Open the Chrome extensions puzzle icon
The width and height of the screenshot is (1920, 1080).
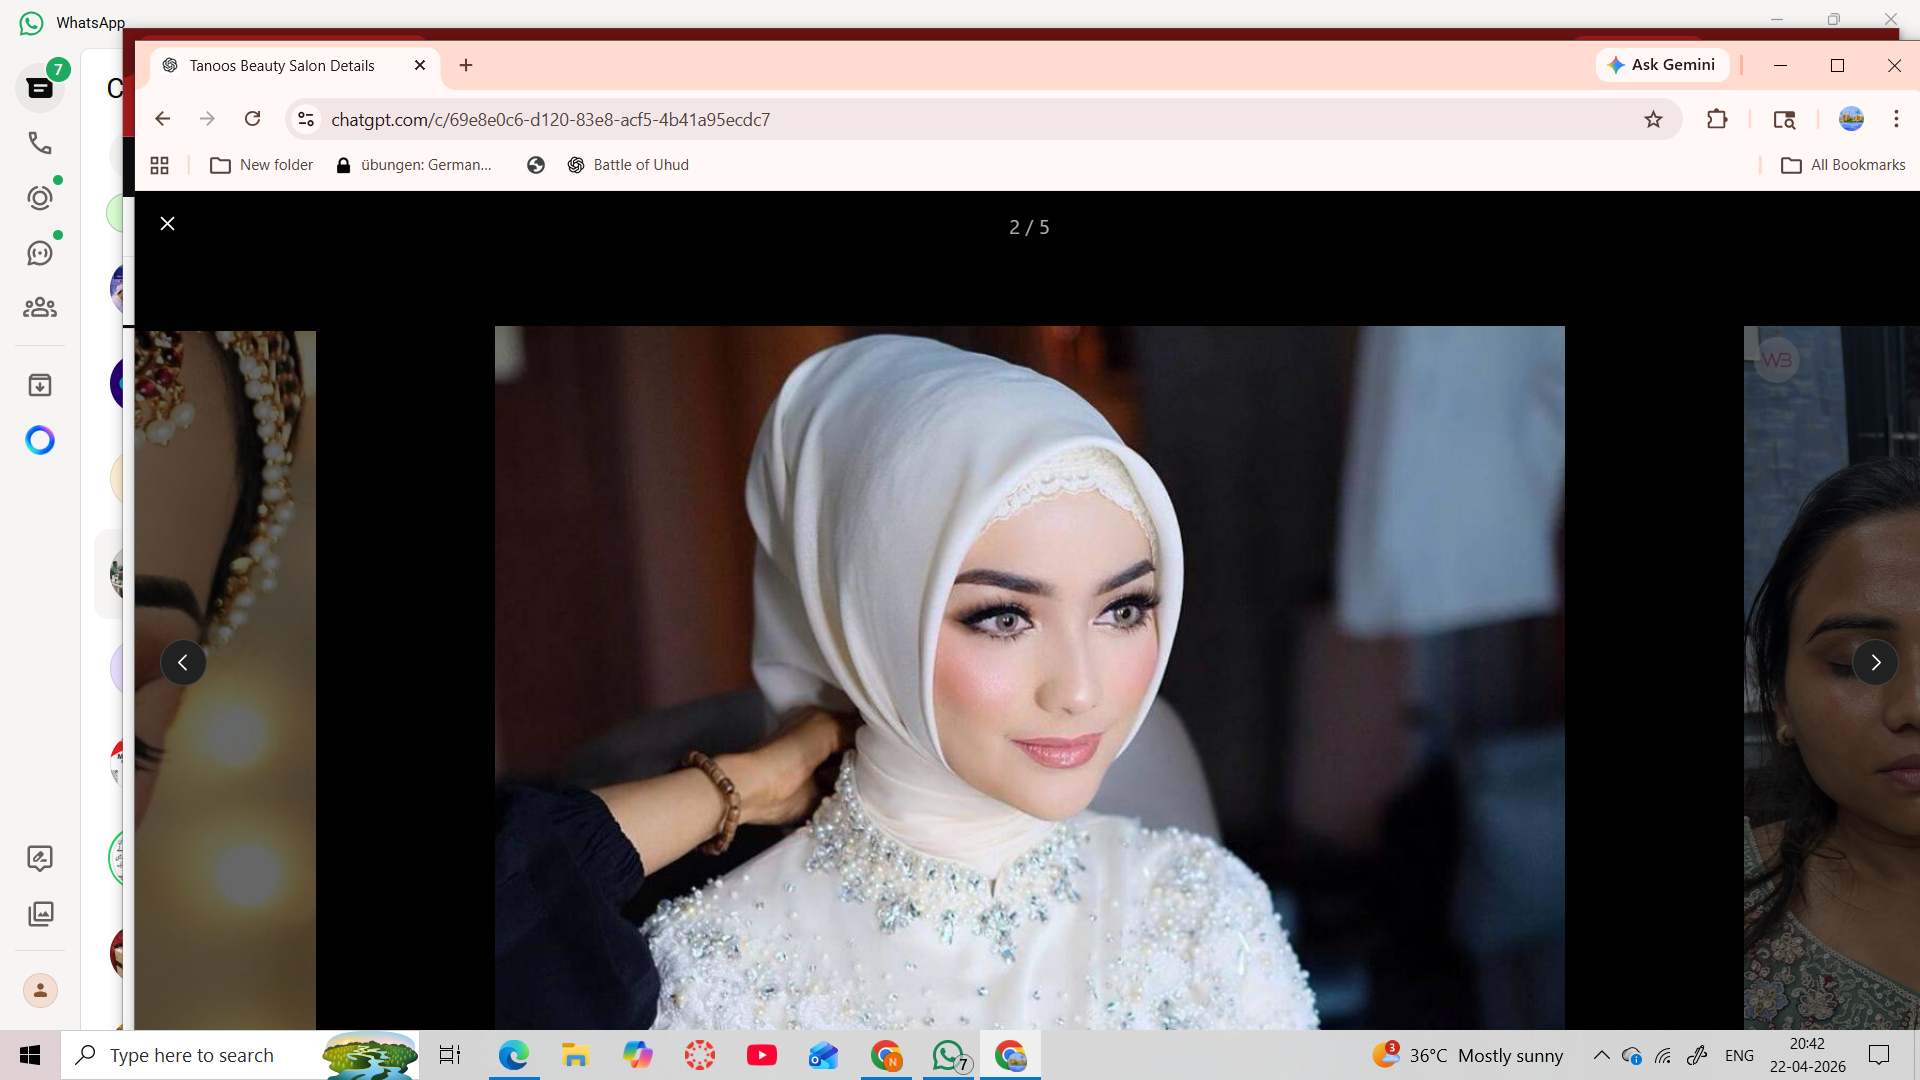tap(1717, 119)
